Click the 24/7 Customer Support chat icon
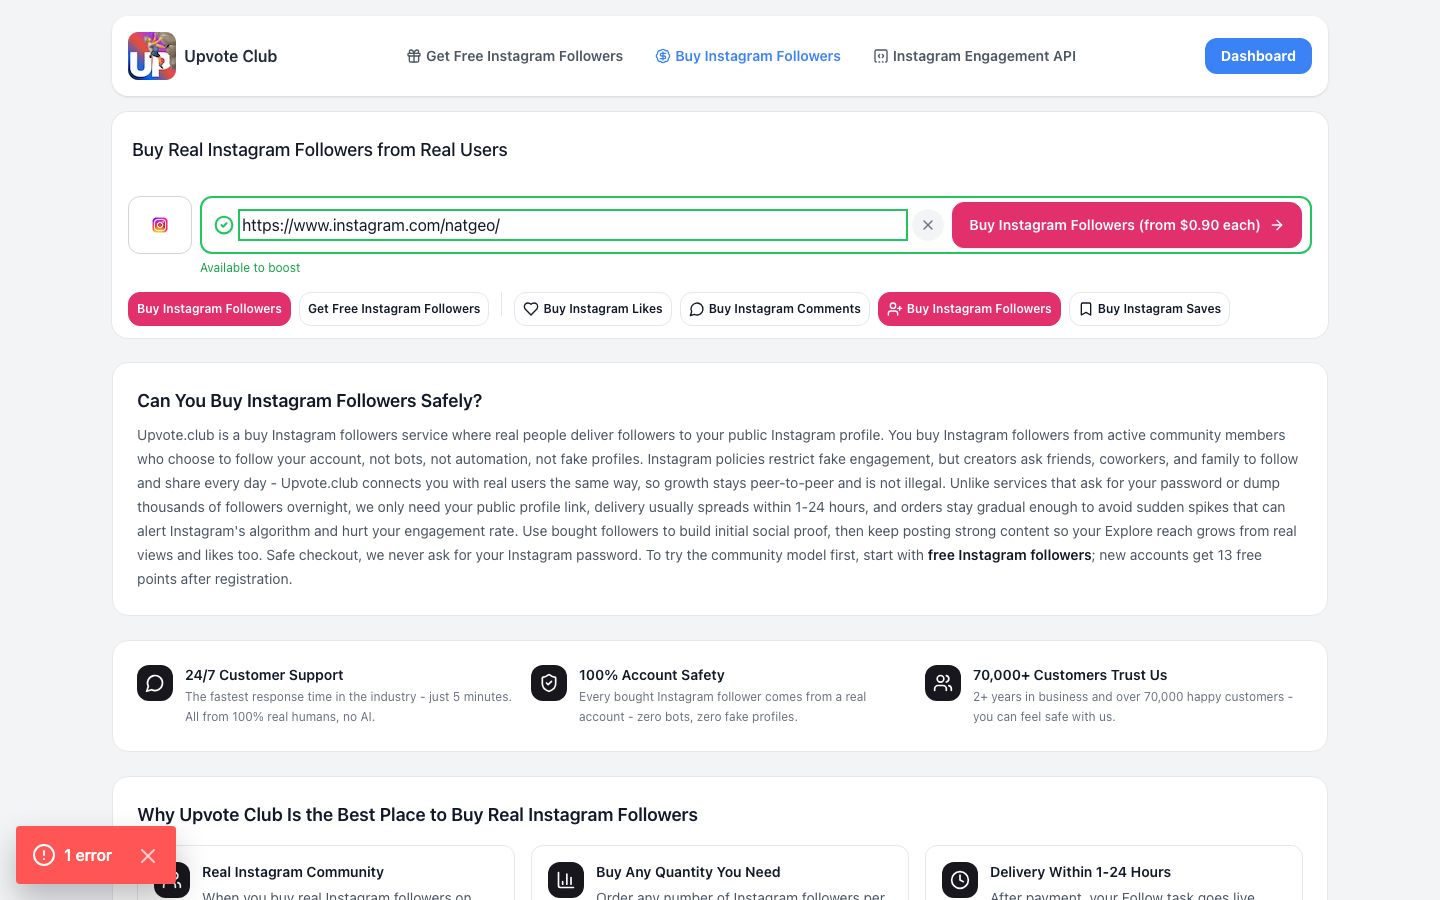The image size is (1440, 900). (x=155, y=683)
